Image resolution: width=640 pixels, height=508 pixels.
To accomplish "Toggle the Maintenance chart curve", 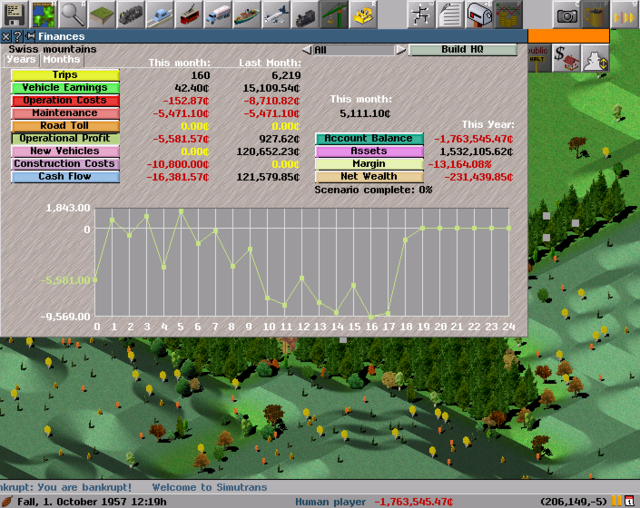I will coord(65,113).
